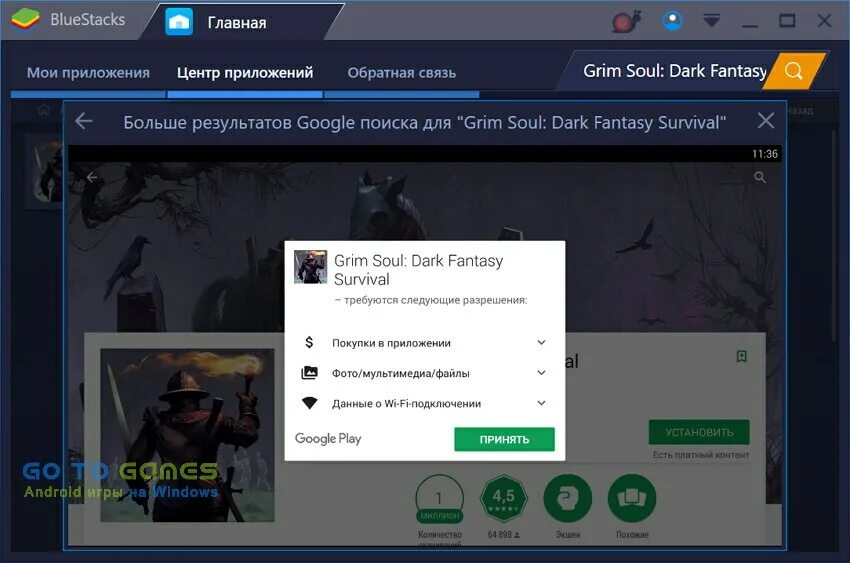
Task: Click the Есть платный контент label
Action: pyautogui.click(x=701, y=455)
